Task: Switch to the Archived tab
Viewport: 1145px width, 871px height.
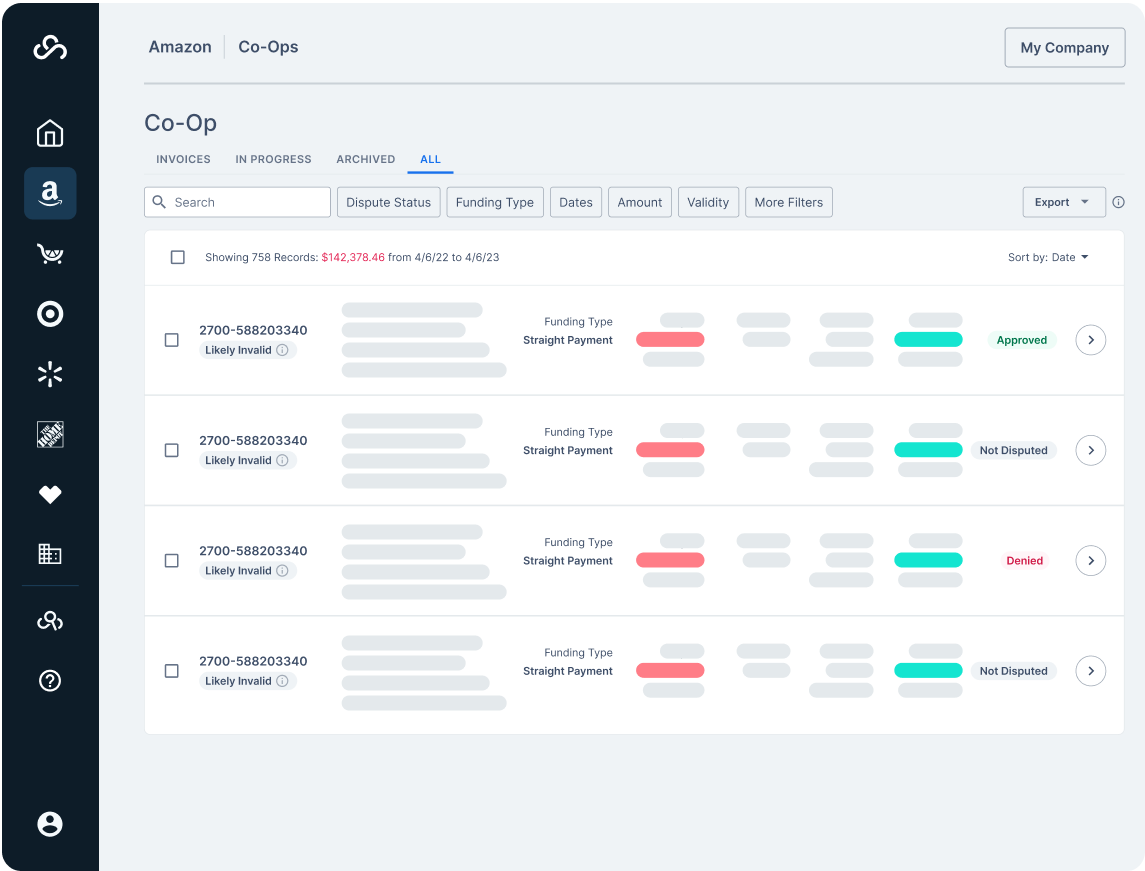Action: click(x=365, y=159)
